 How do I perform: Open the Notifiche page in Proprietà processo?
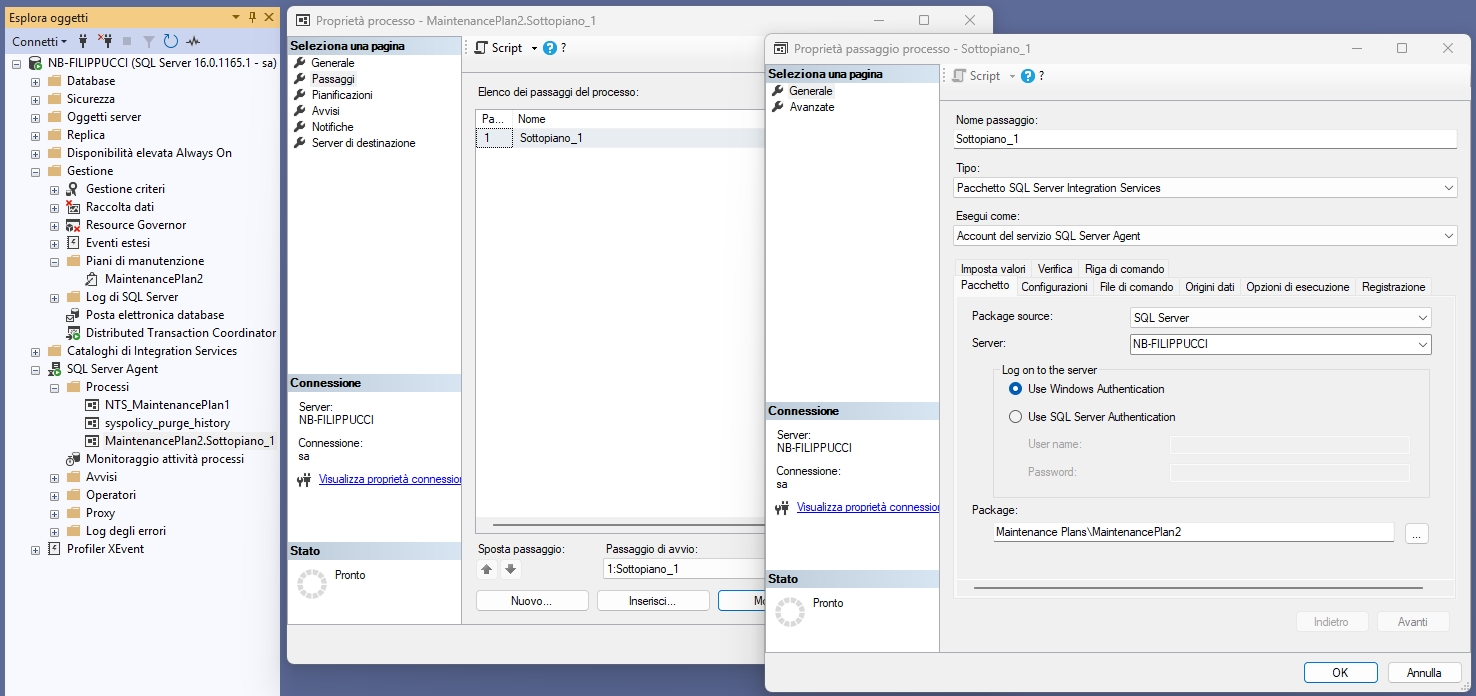click(332, 127)
